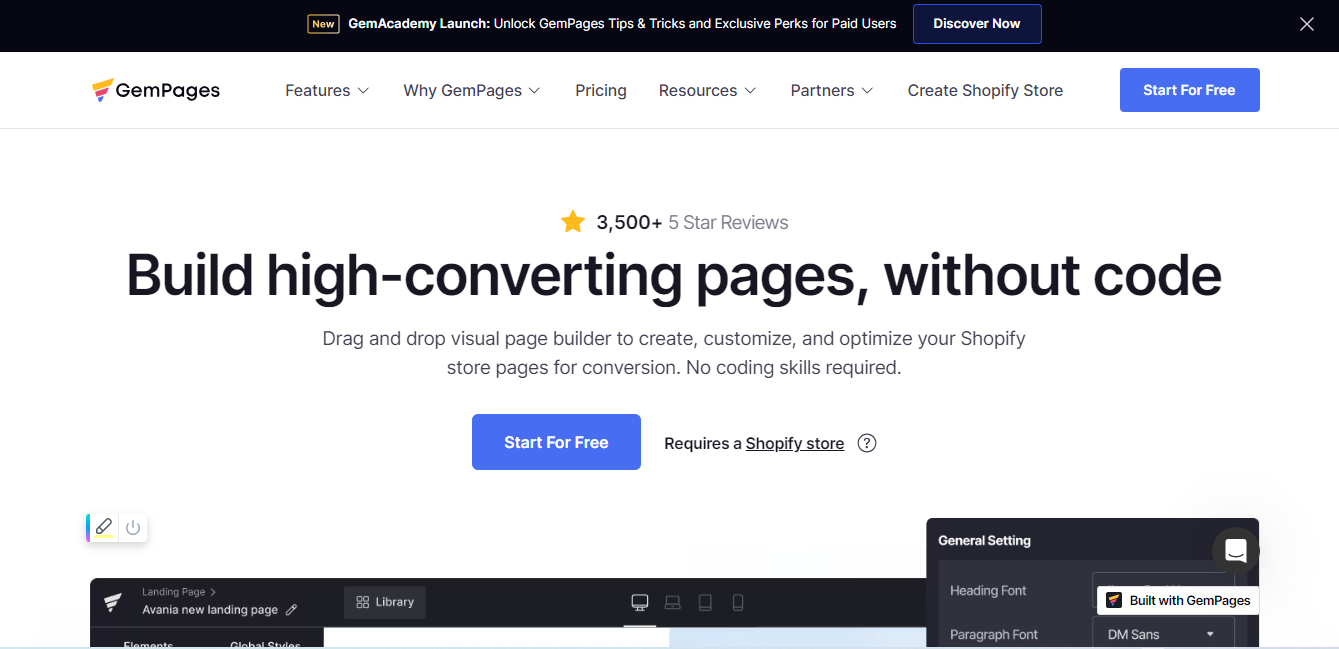Open the Shopify store link
Image resolution: width=1339 pixels, height=649 pixels.
click(x=795, y=443)
